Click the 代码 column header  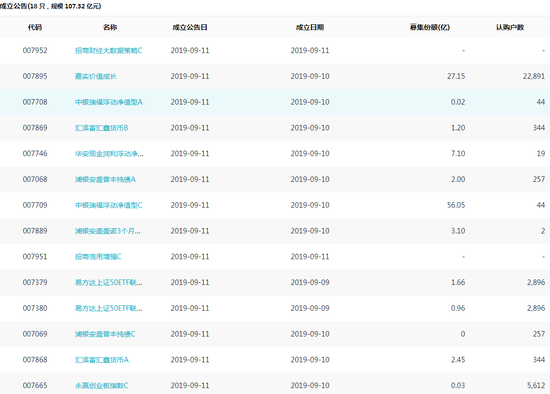pyautogui.click(x=35, y=27)
